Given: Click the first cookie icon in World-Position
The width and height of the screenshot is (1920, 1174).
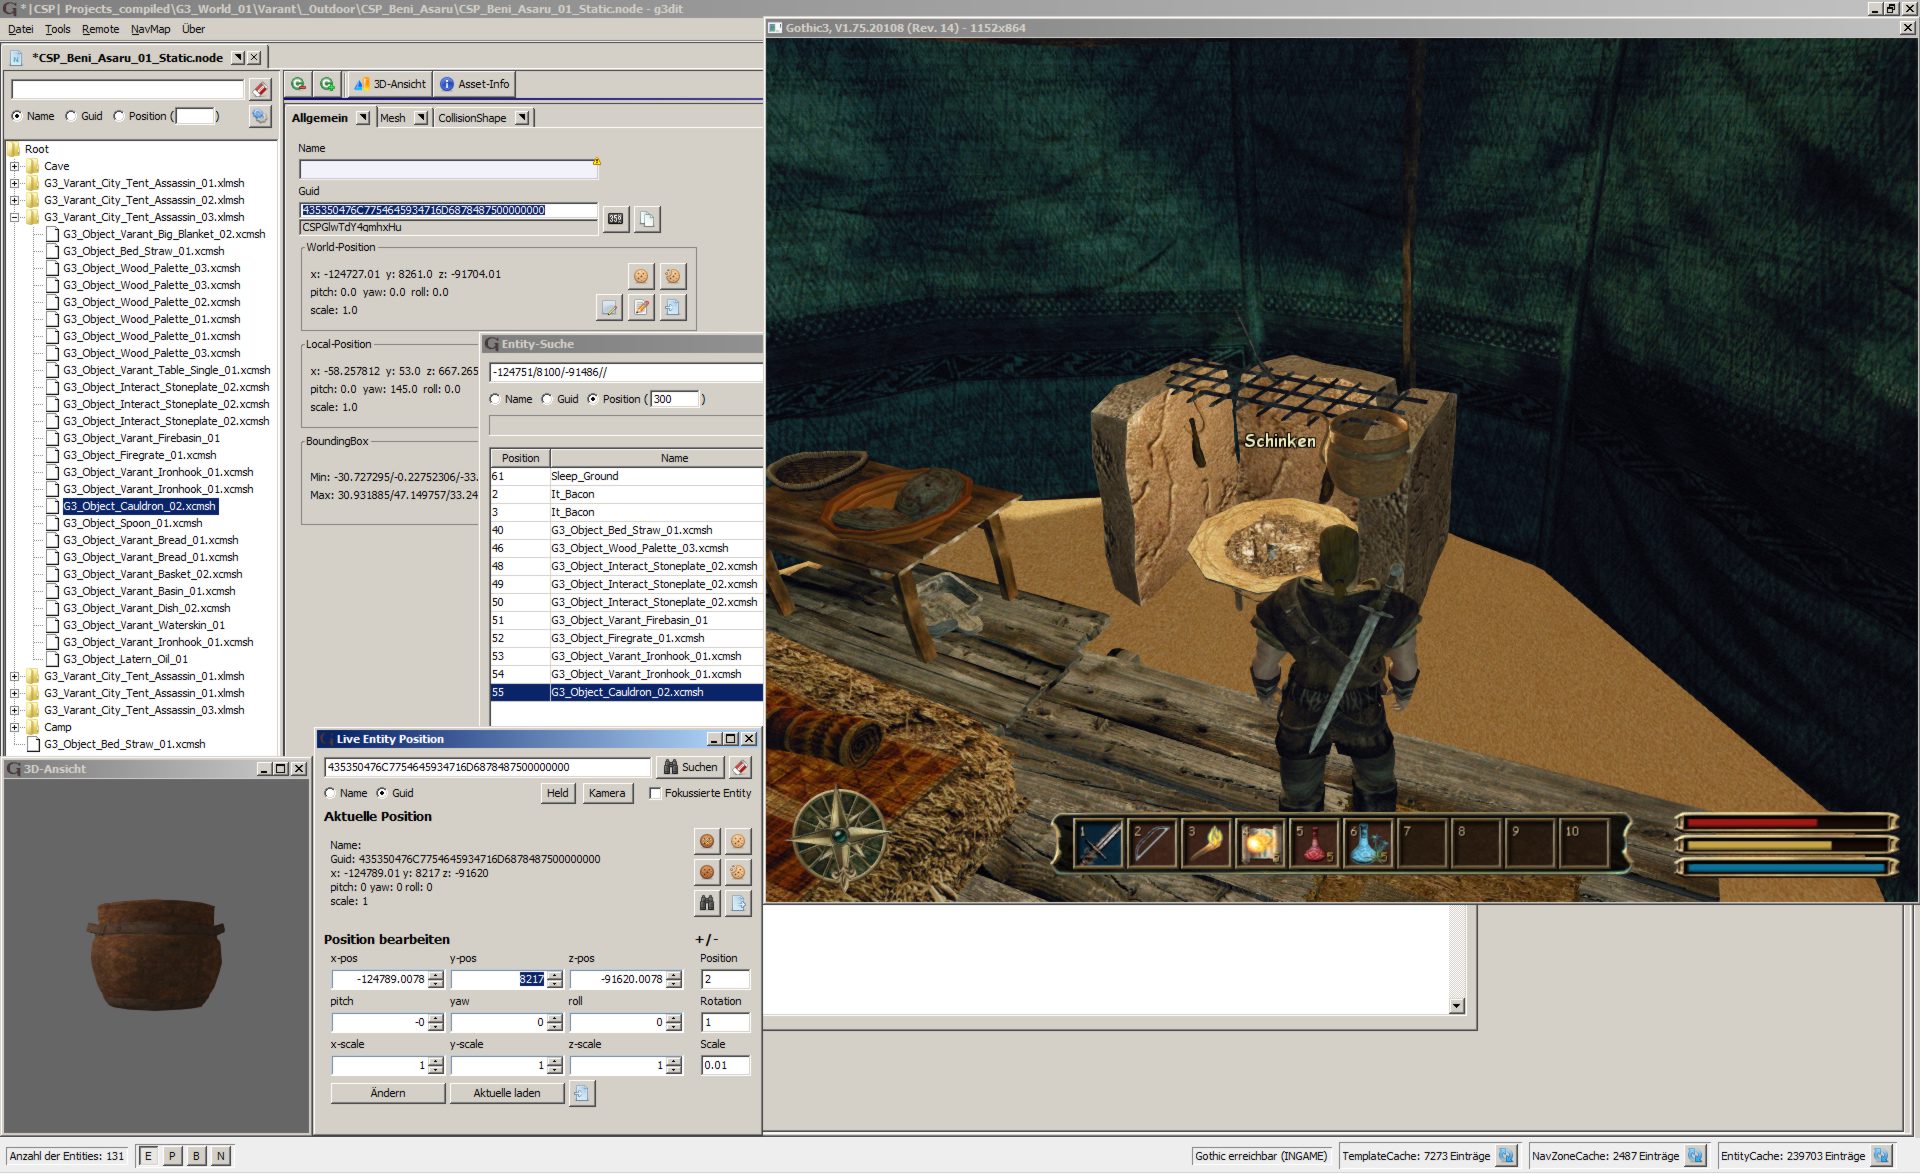Looking at the screenshot, I should (641, 275).
